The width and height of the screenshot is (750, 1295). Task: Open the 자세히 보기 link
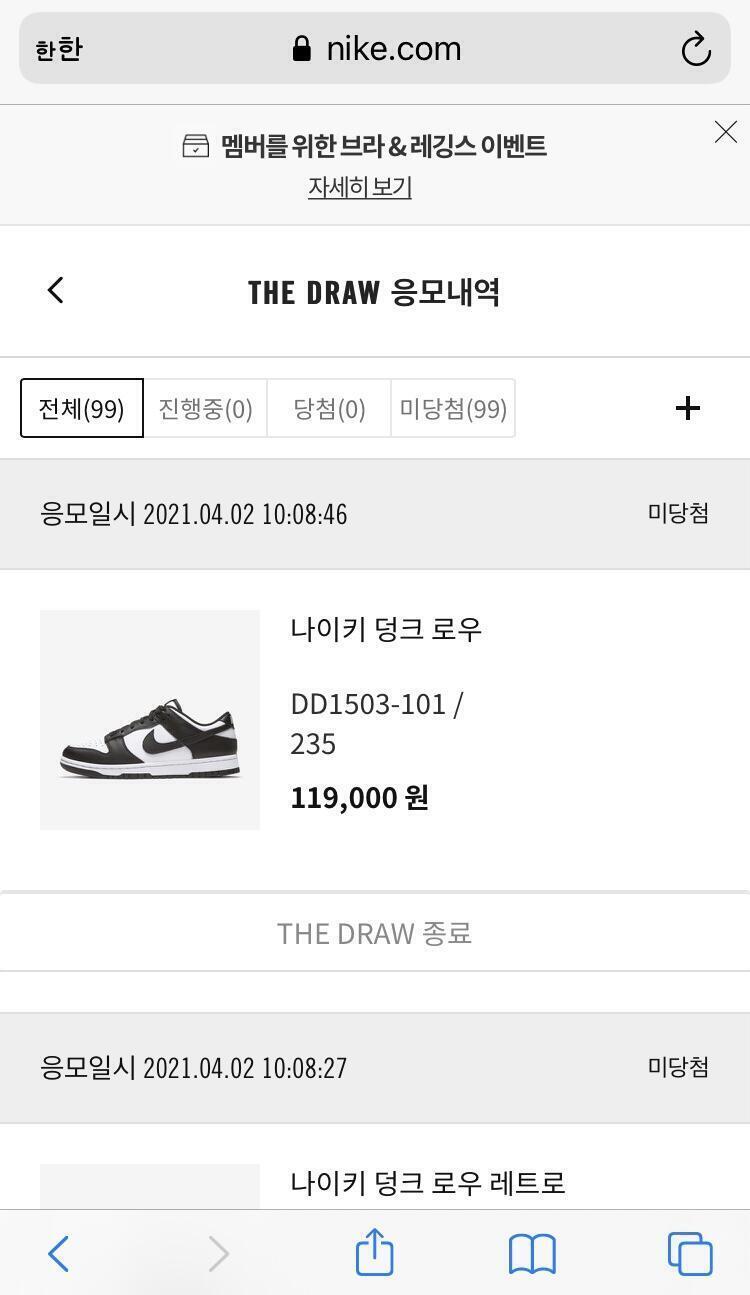(x=359, y=187)
